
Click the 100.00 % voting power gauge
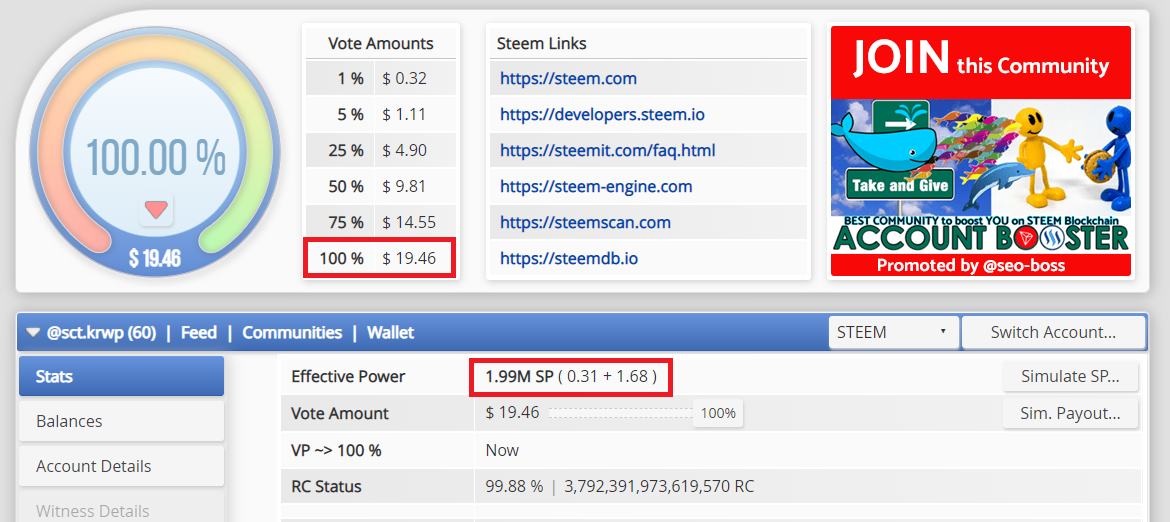(x=156, y=153)
